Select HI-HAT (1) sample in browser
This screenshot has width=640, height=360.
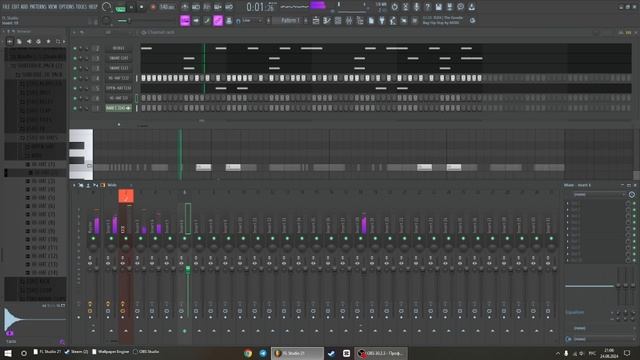[x=43, y=164]
